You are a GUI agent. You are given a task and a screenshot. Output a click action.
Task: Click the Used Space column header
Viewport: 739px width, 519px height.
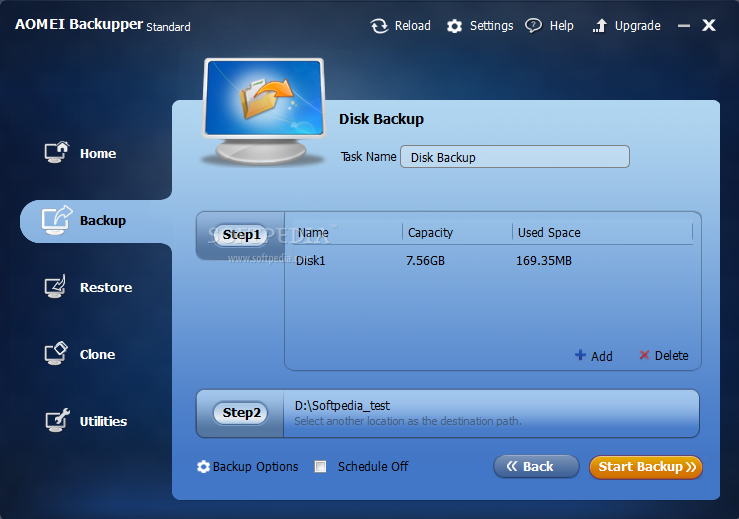point(549,233)
